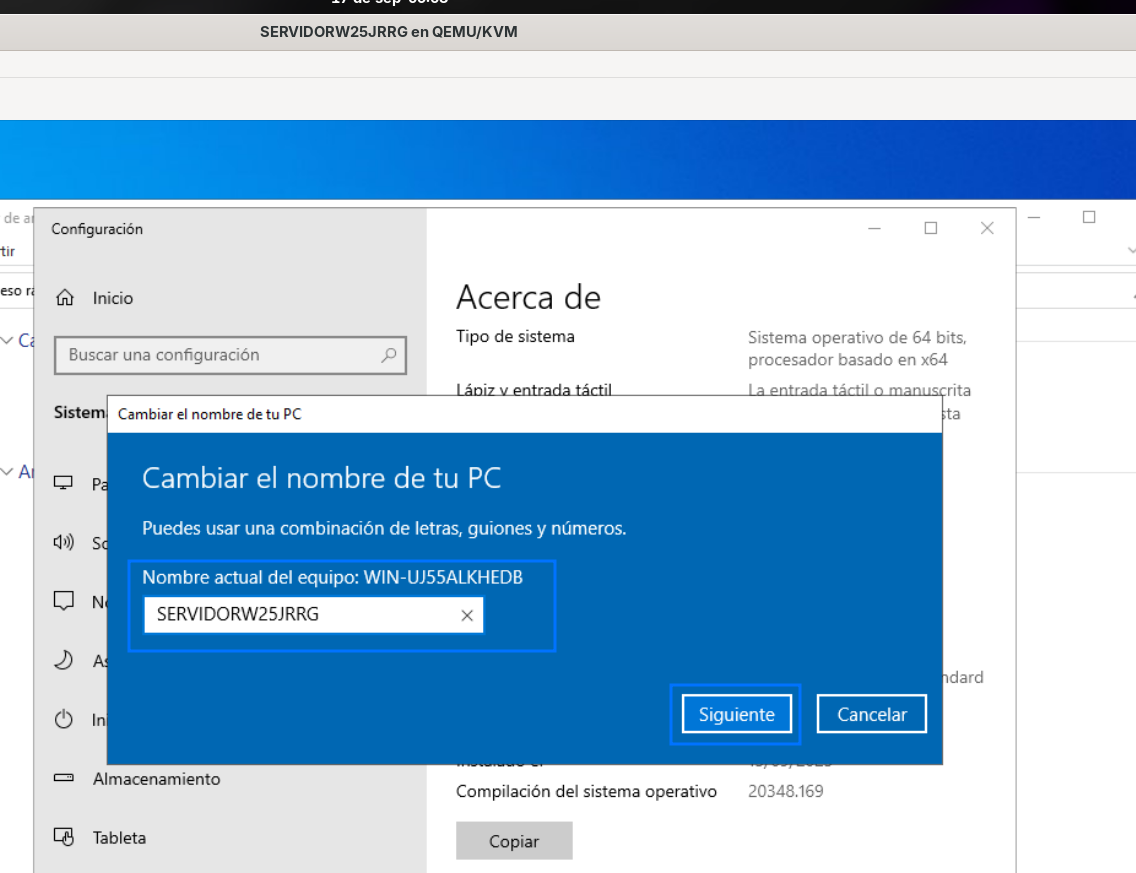Clear the PC name field with the X
Image resolution: width=1136 pixels, height=873 pixels.
tap(467, 615)
